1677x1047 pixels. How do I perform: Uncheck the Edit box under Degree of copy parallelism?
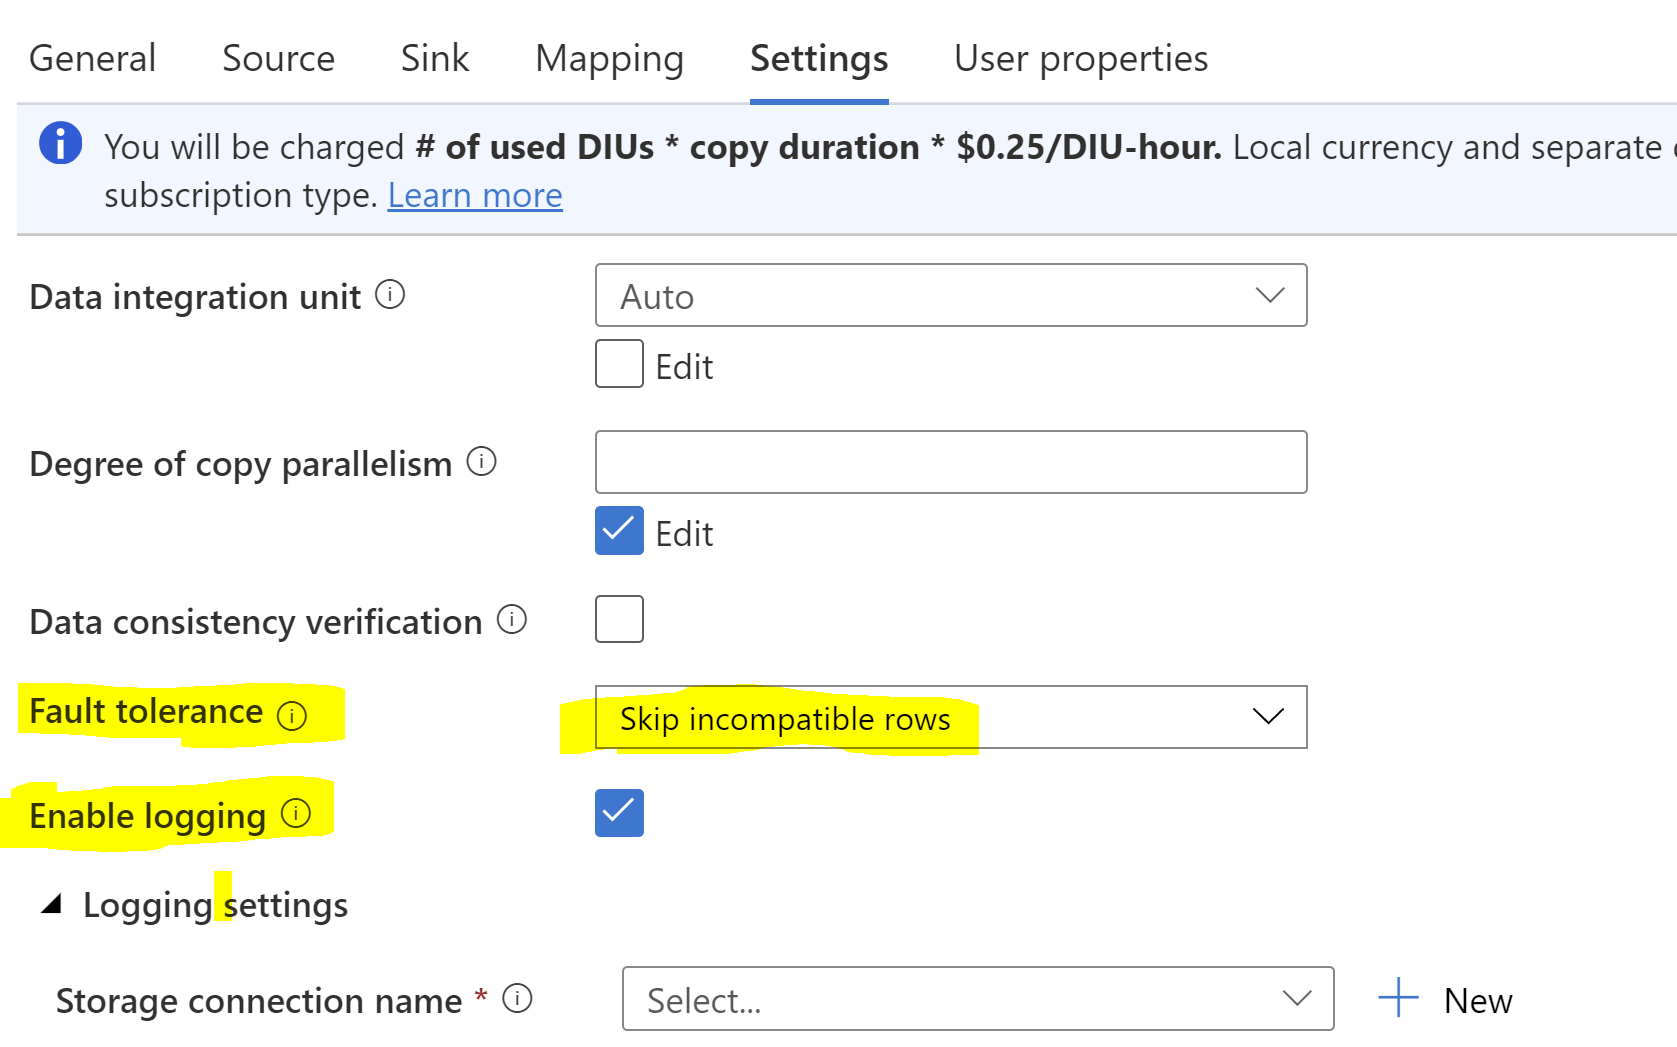(618, 532)
